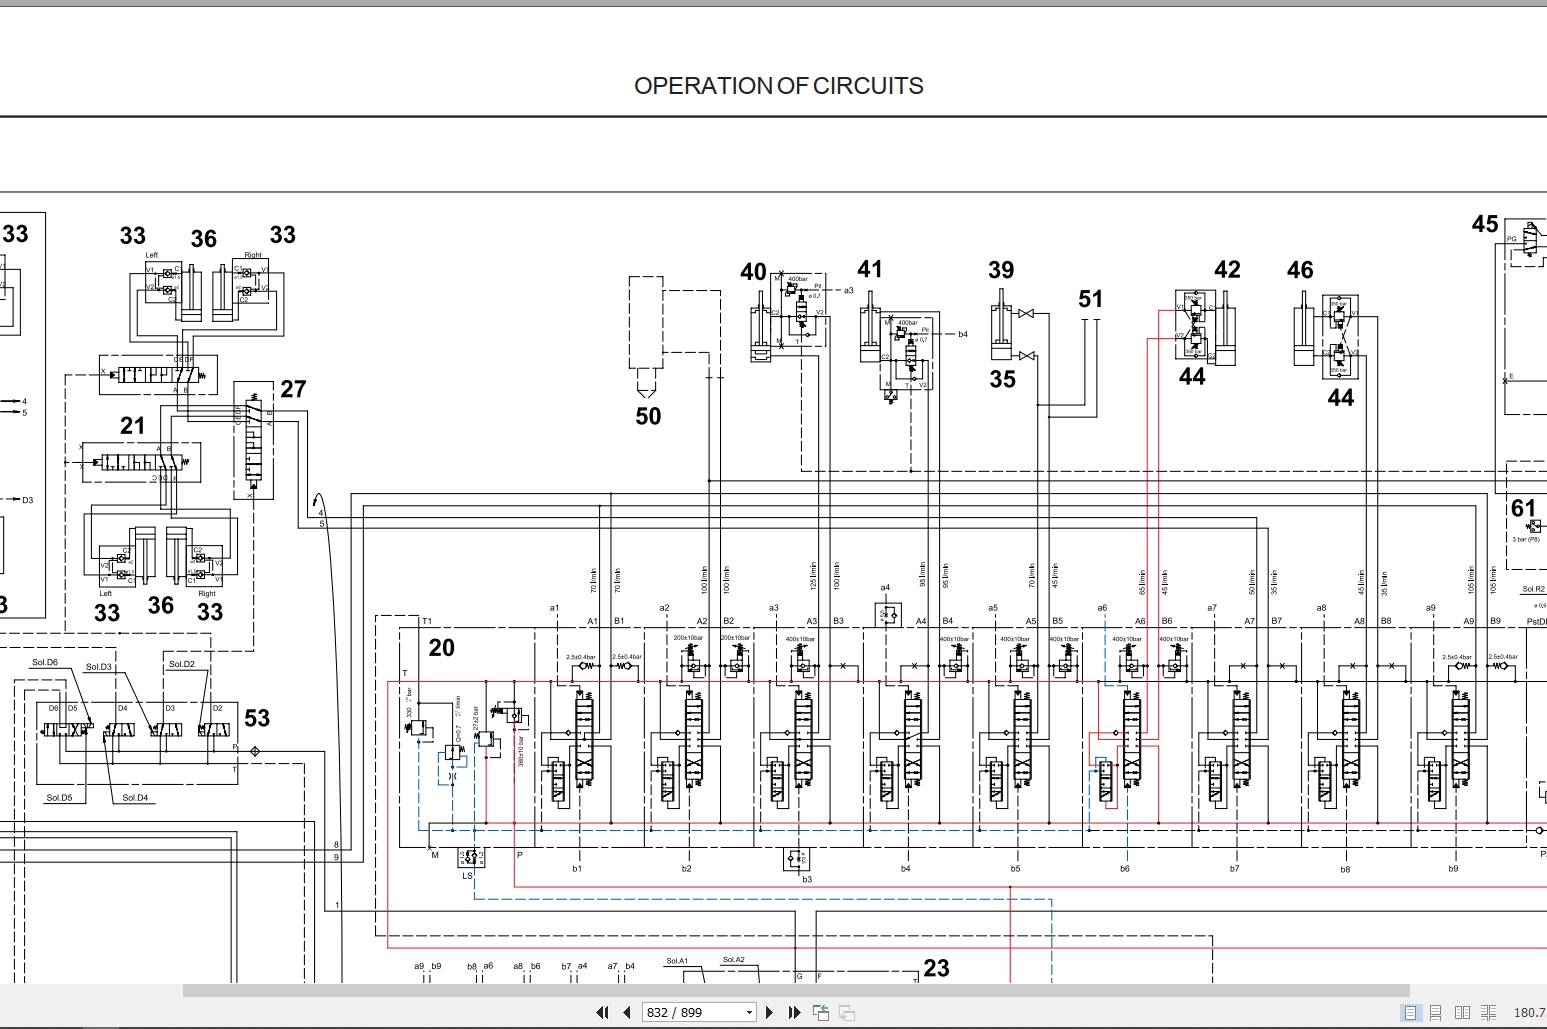
Task: Click component label 35 in the diagram
Action: point(1002,379)
